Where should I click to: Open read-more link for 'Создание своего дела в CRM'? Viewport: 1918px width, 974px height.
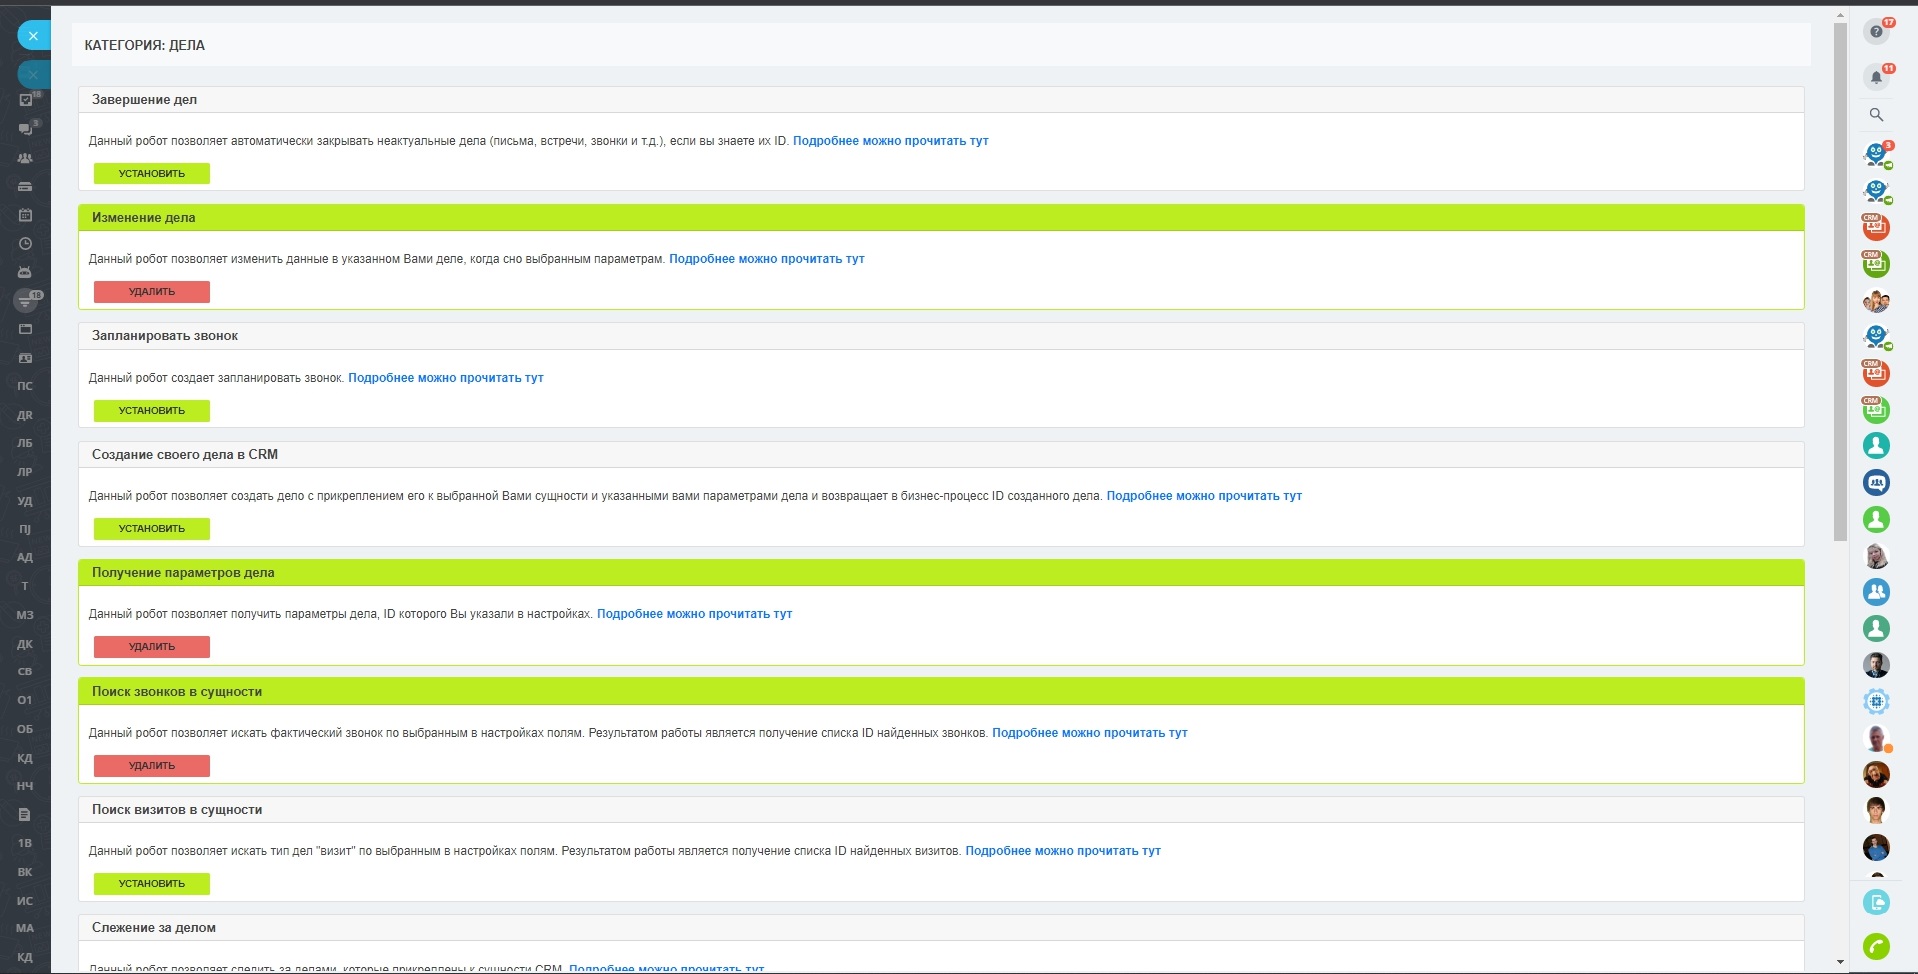pos(1204,496)
